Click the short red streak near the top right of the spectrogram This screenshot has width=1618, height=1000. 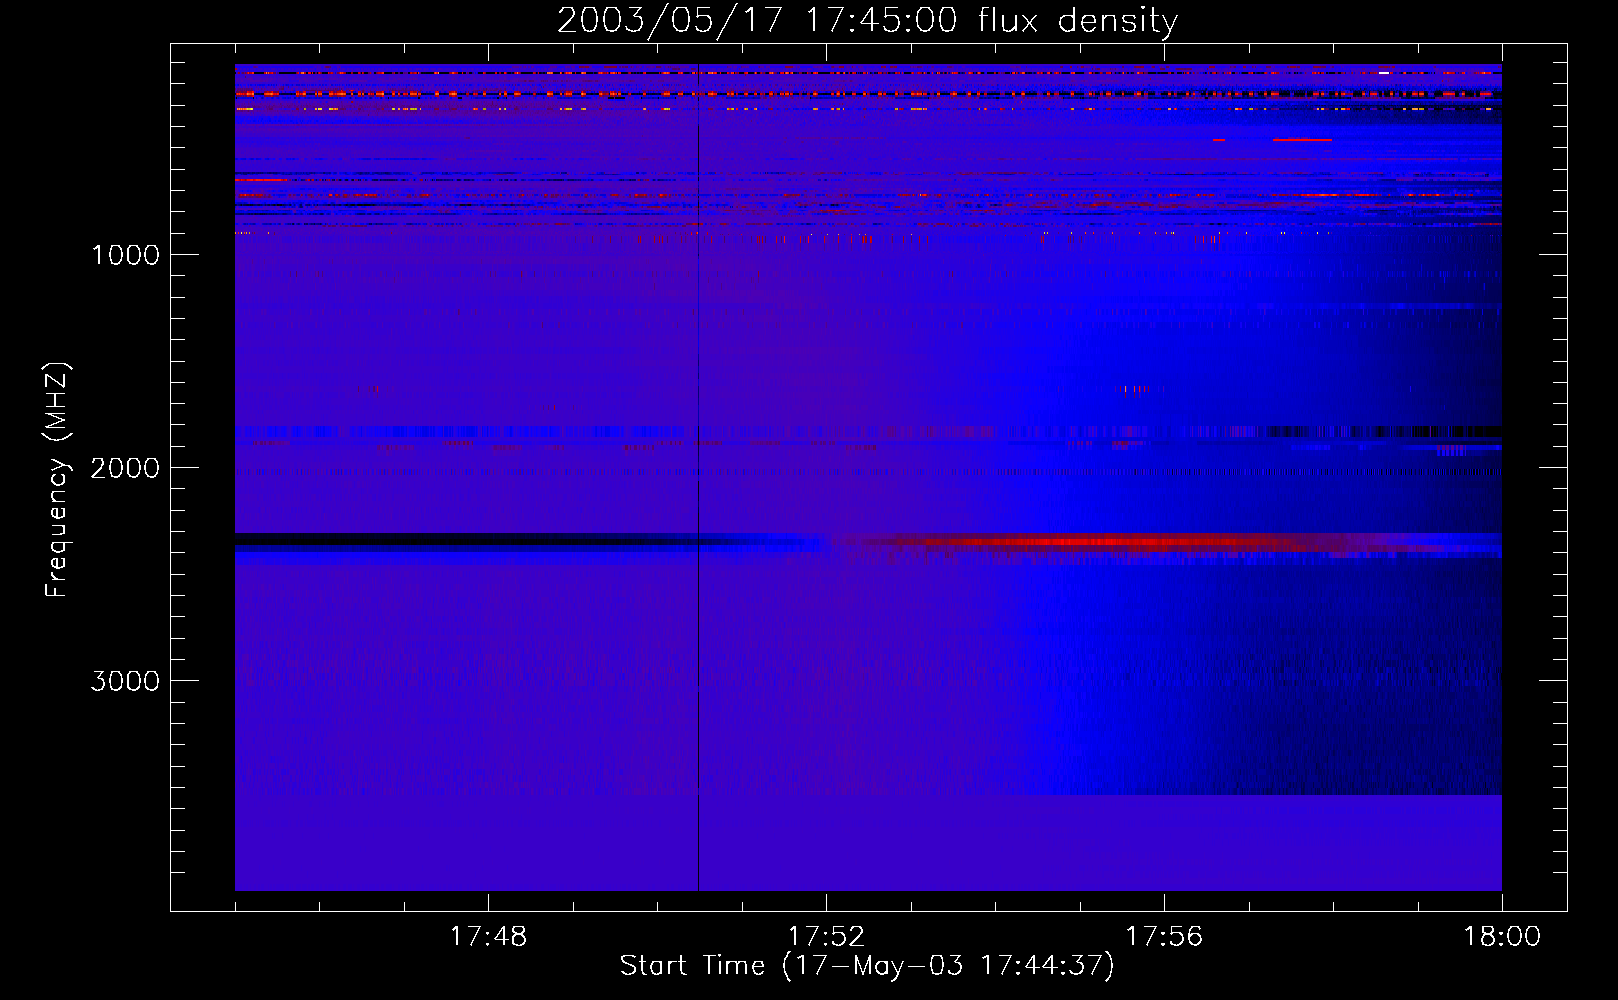1302,140
